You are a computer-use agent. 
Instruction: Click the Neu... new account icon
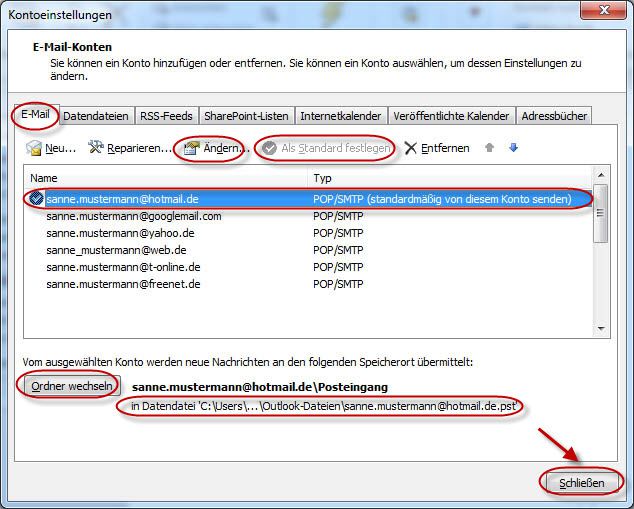pyautogui.click(x=34, y=148)
